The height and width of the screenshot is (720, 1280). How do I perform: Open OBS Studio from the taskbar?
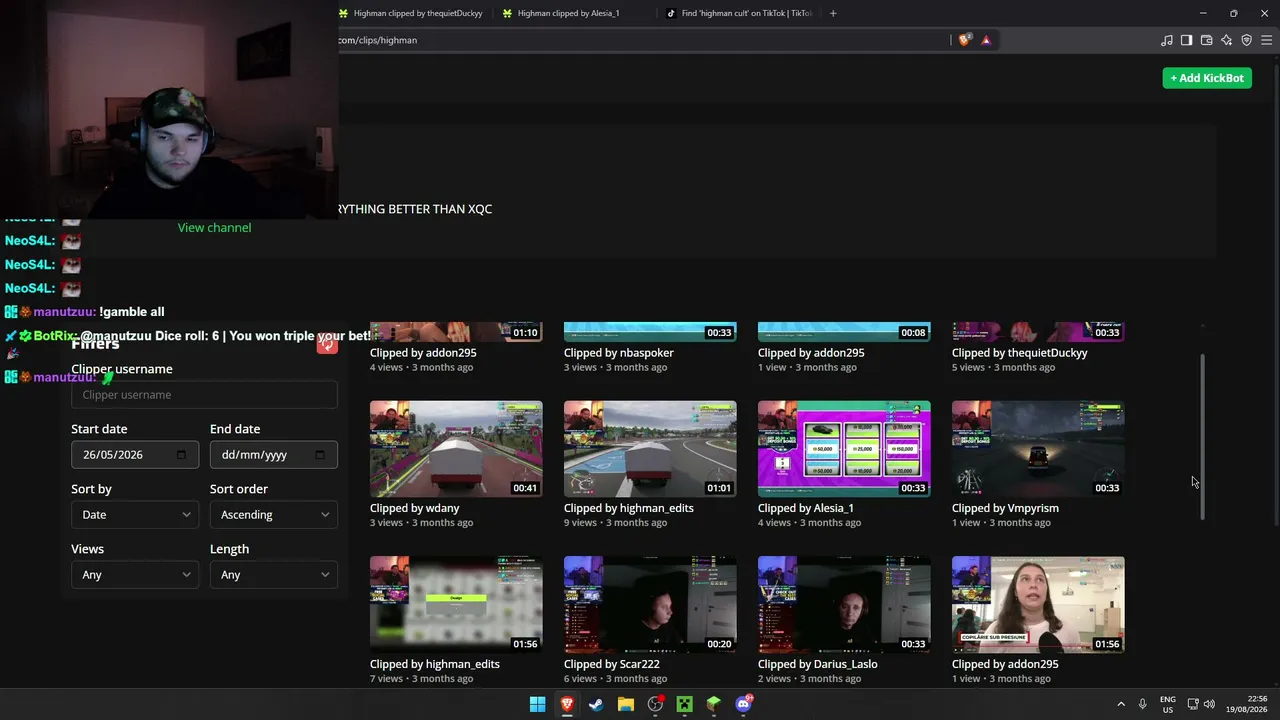[x=655, y=704]
